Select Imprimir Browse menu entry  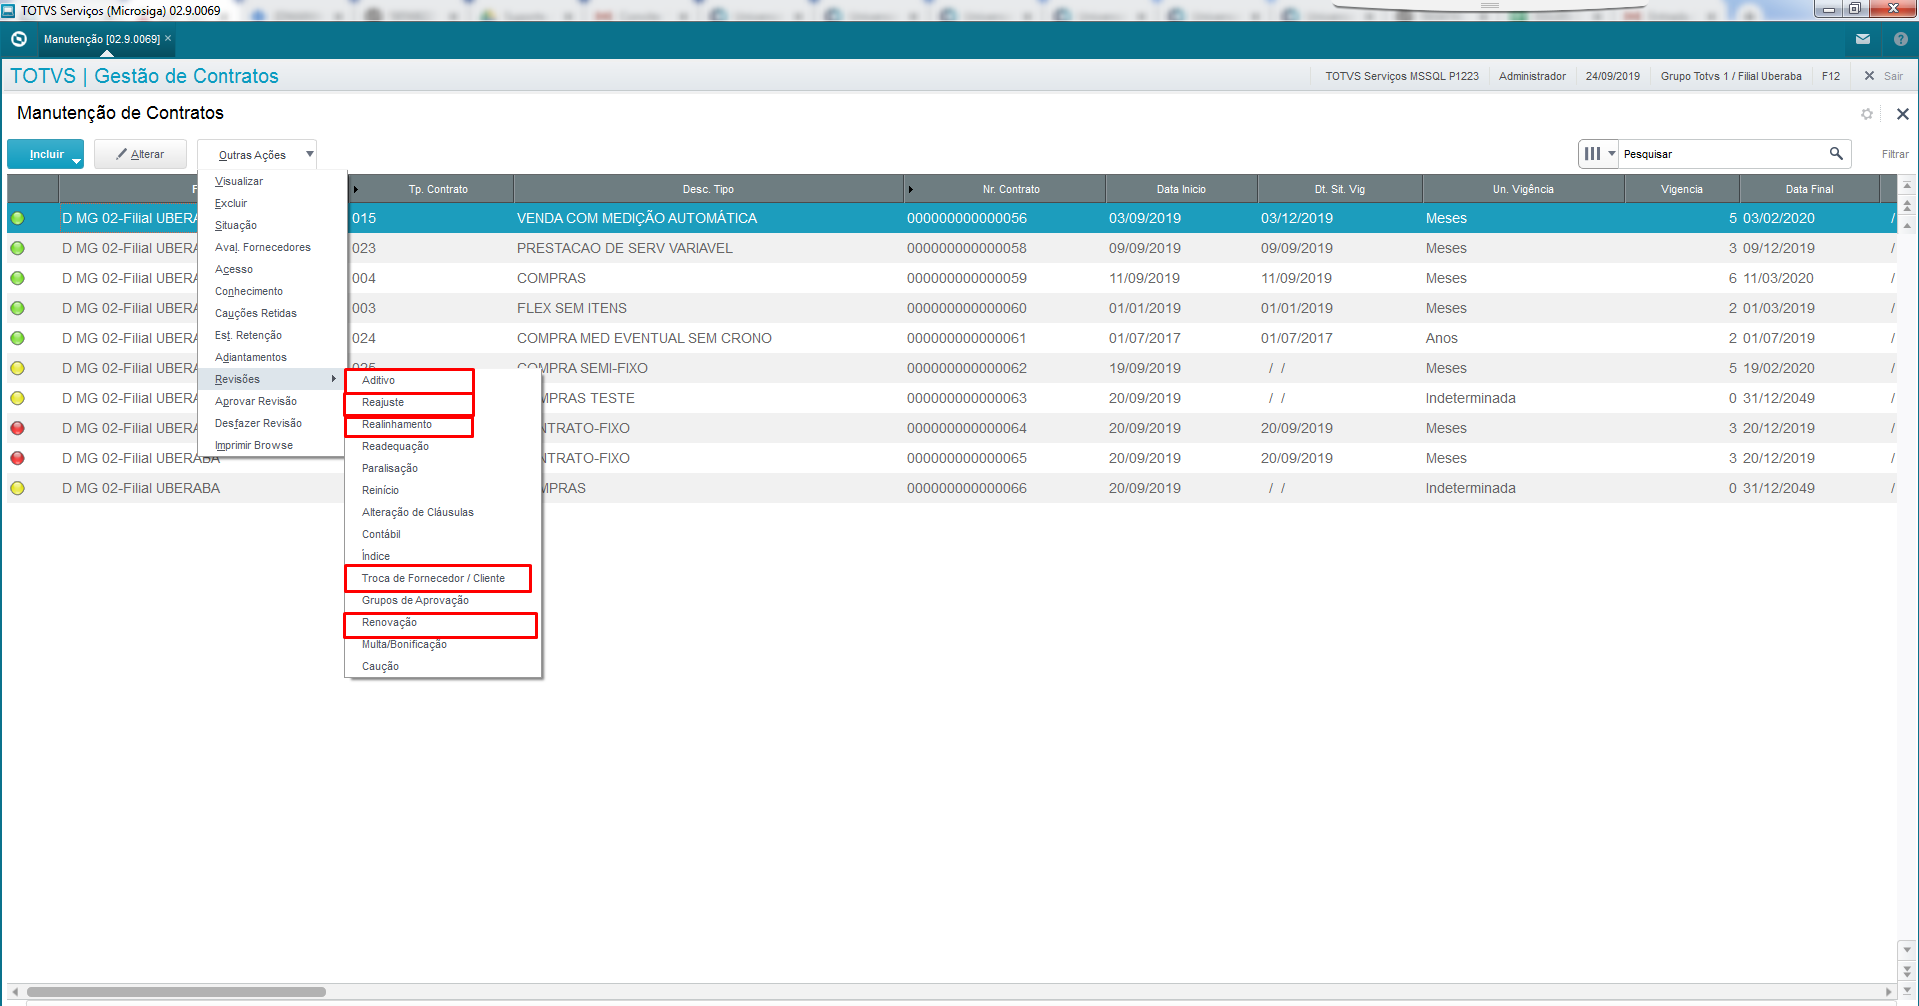click(x=272, y=445)
